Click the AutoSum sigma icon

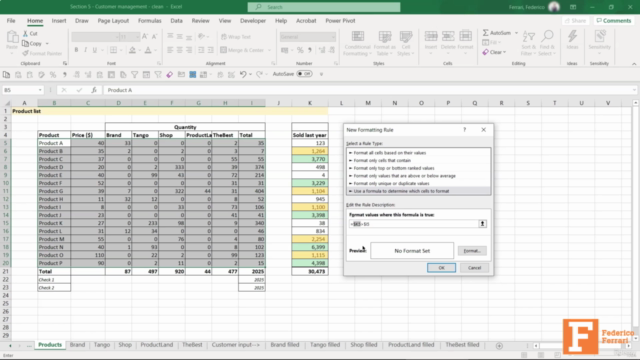pos(486,33)
